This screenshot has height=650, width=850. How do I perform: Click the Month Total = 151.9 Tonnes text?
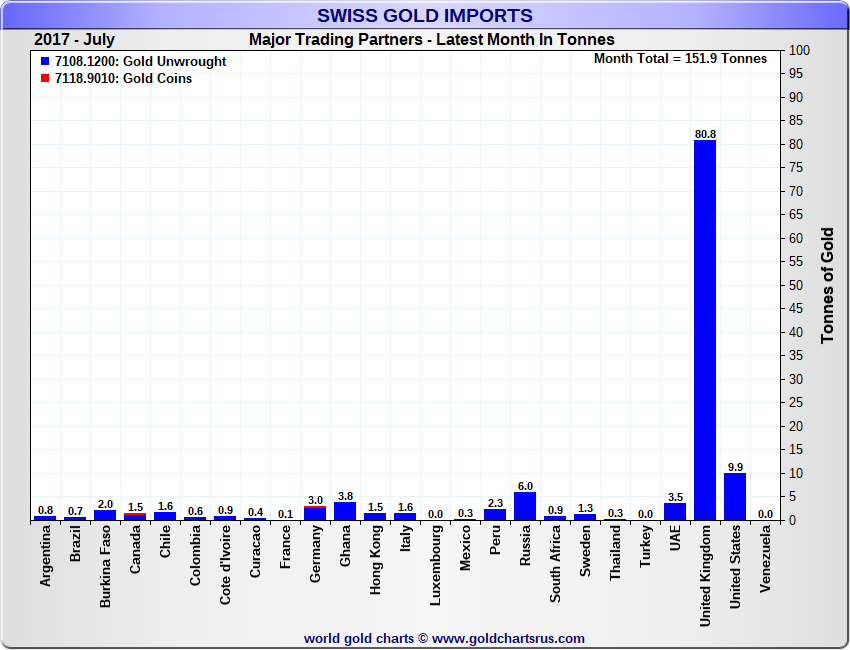(x=680, y=59)
